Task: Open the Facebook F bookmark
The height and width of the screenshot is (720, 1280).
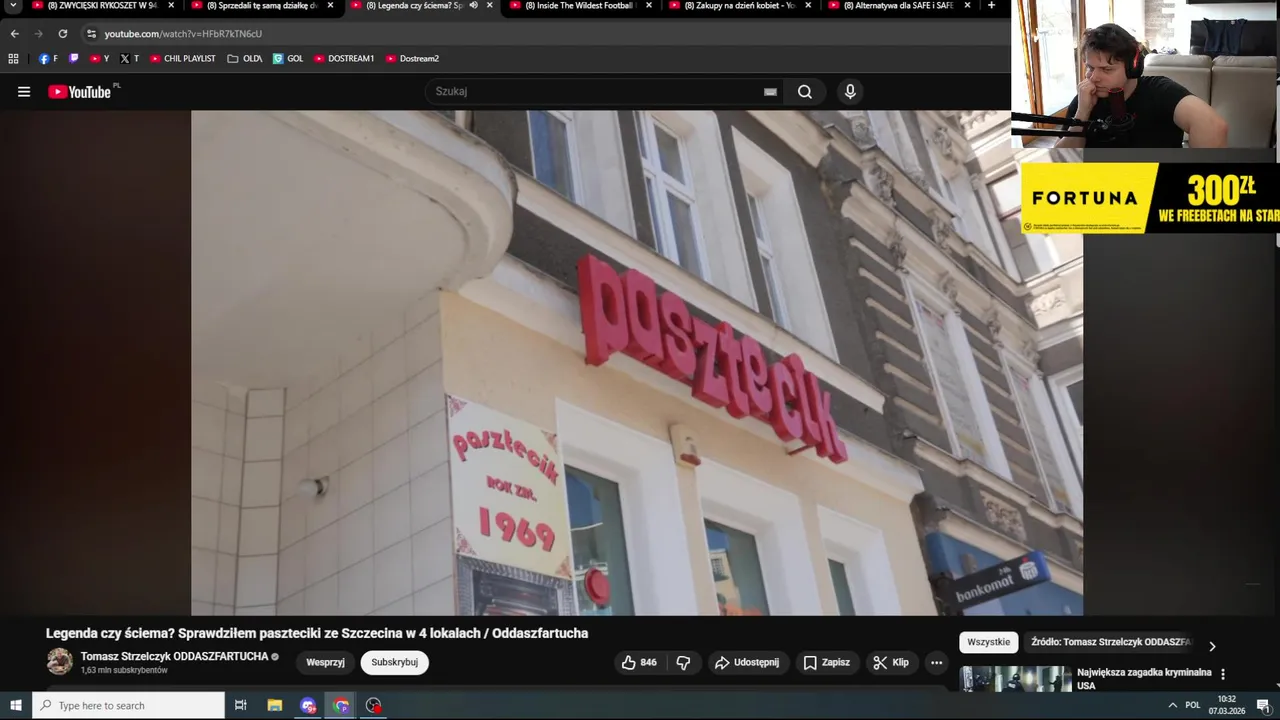Action: [x=48, y=59]
